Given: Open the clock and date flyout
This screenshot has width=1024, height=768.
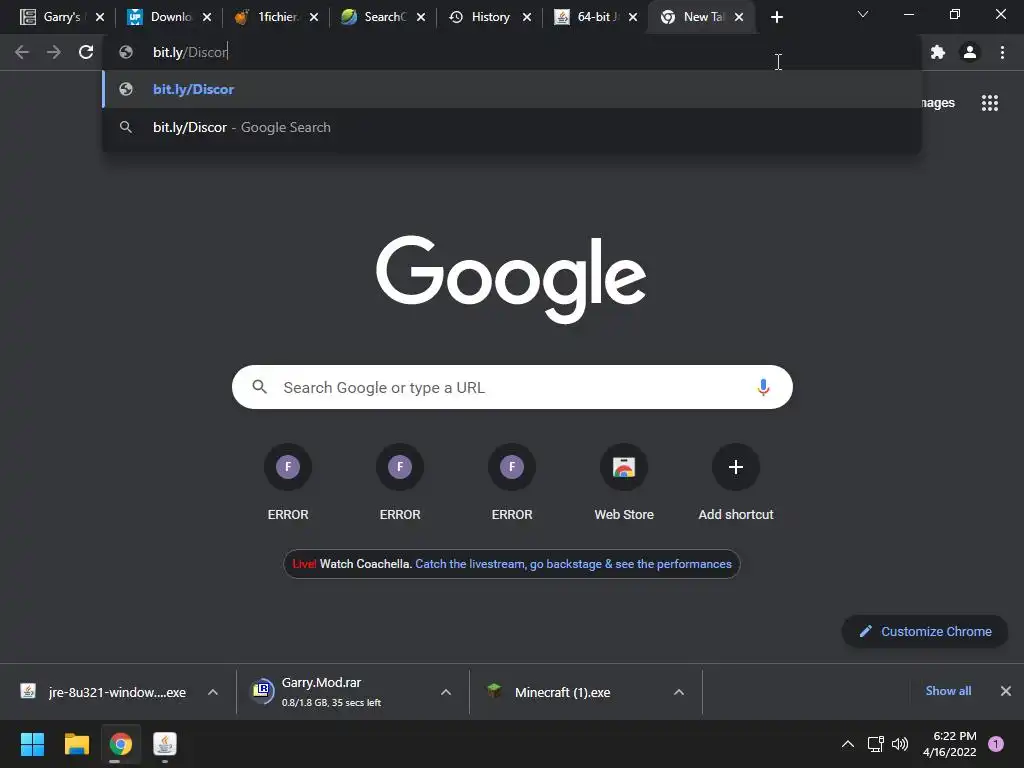Looking at the screenshot, I should click(949, 744).
